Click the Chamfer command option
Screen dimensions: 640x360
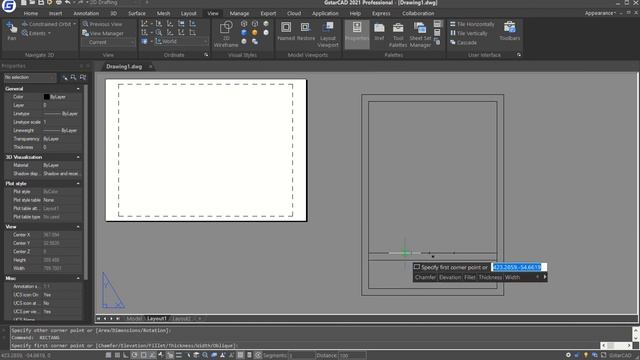click(425, 277)
